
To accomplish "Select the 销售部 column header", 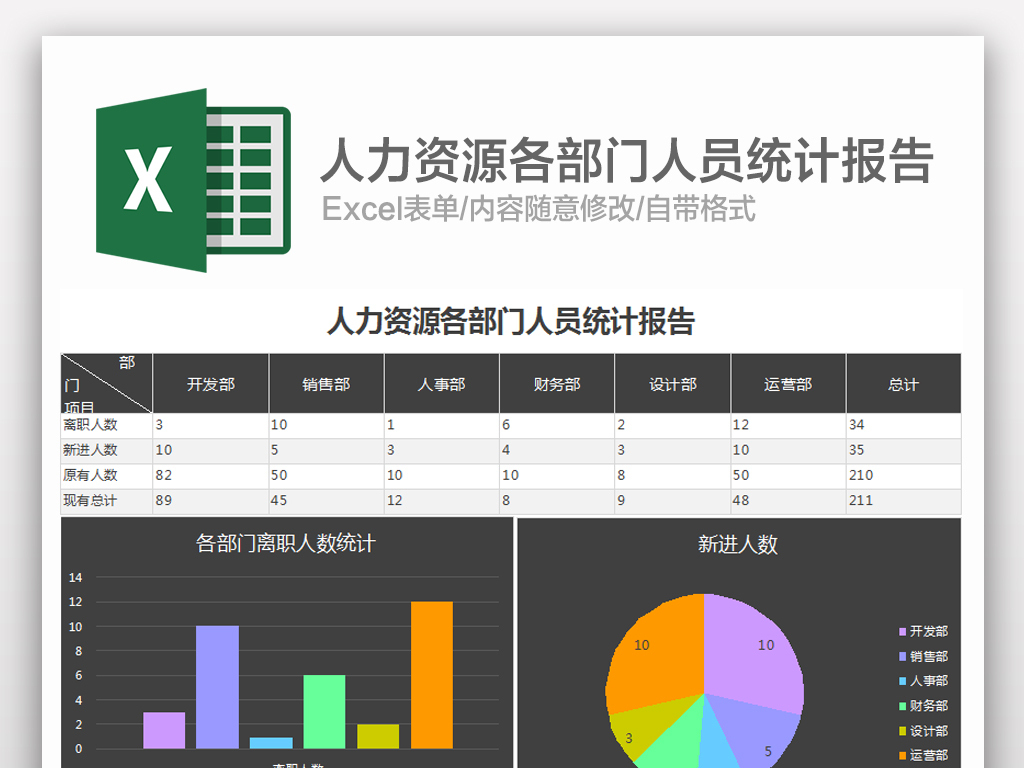I will pyautogui.click(x=327, y=383).
